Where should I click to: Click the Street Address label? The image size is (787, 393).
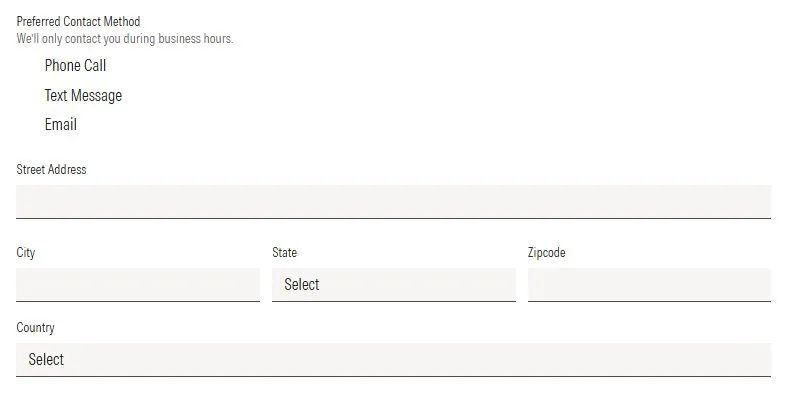[51, 170]
